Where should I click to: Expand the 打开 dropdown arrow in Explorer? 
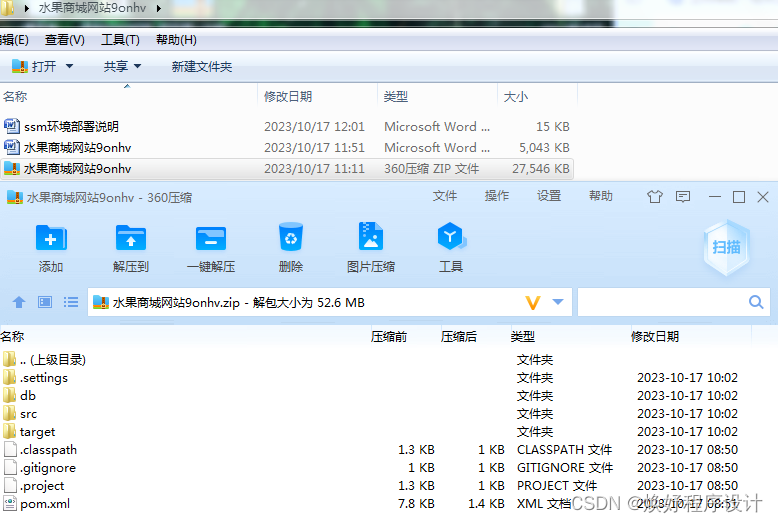(x=69, y=66)
